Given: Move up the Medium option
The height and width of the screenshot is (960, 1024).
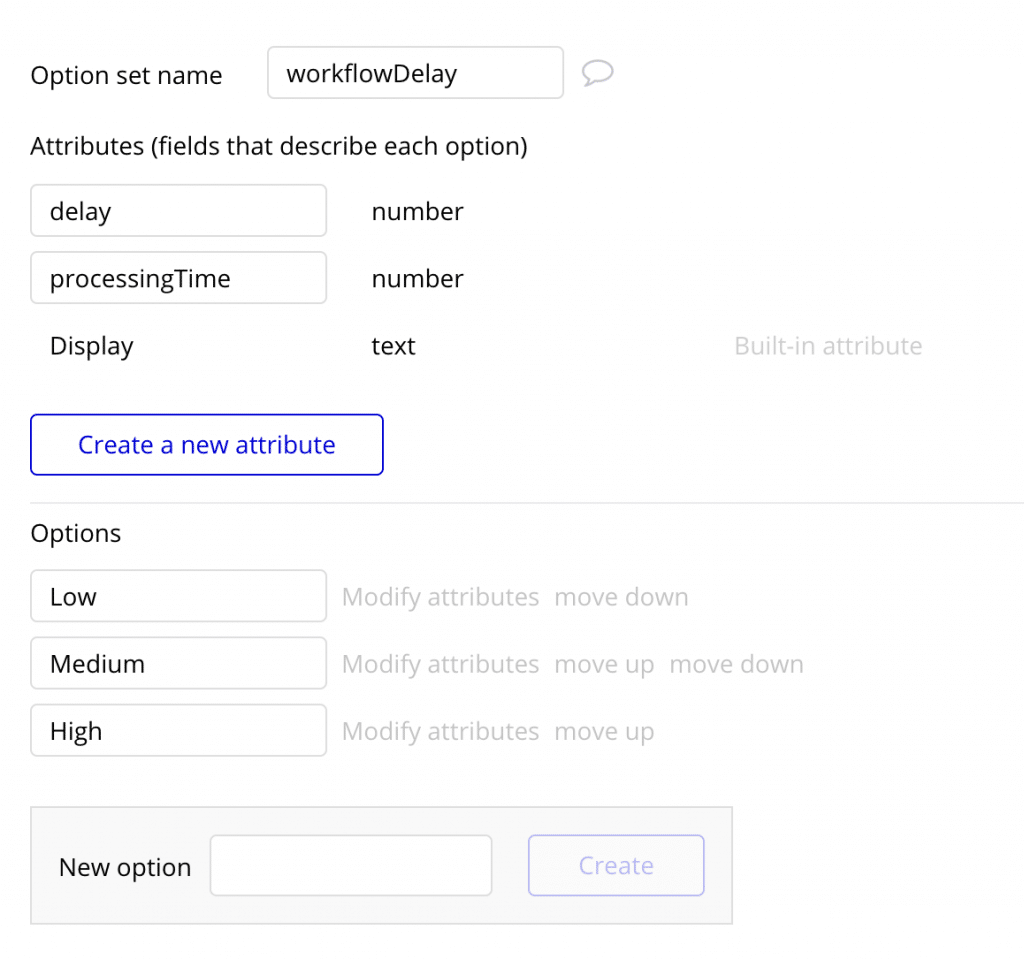Looking at the screenshot, I should (x=605, y=663).
